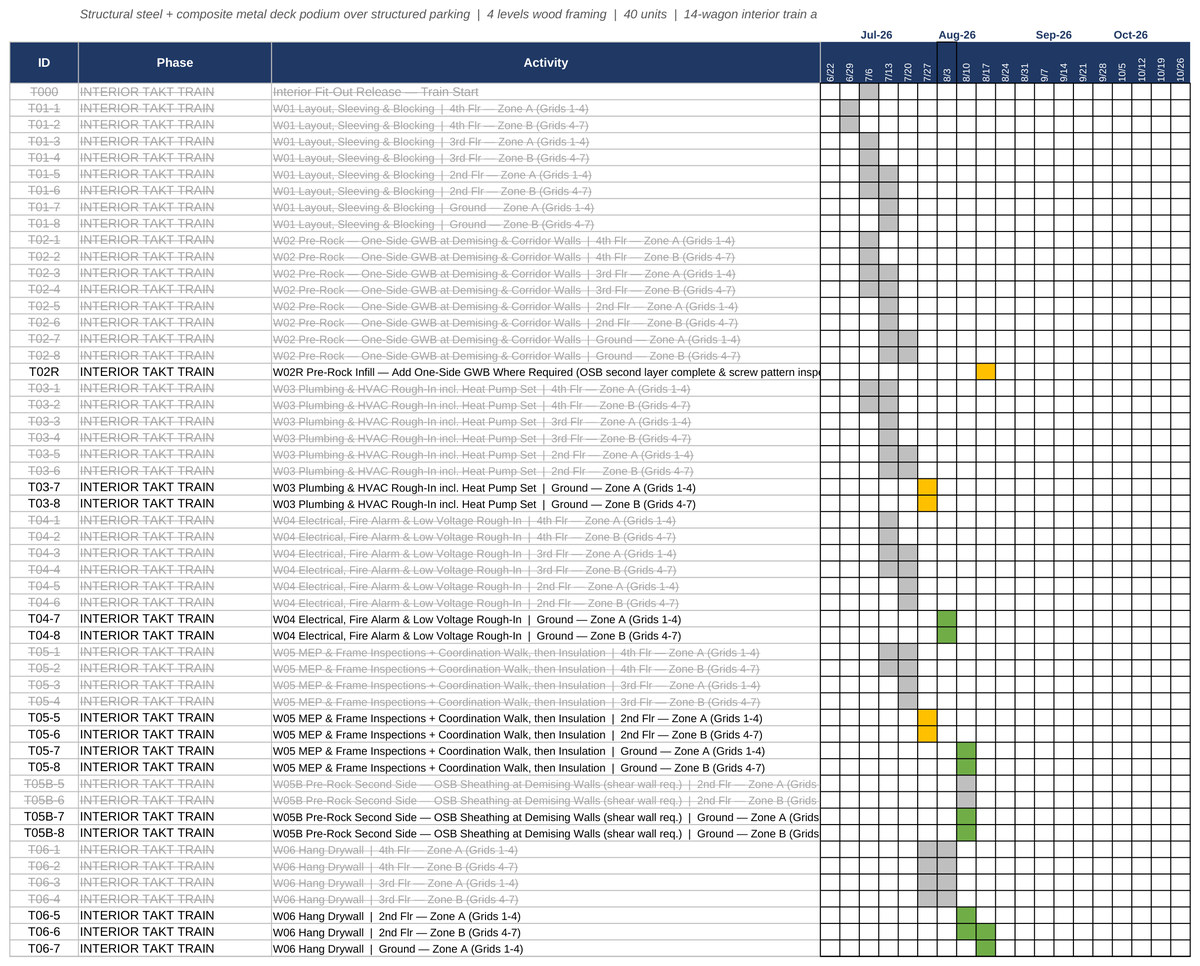Click the green bar in T04-7 row
Image resolution: width=1200 pixels, height=966 pixels.
(947, 619)
